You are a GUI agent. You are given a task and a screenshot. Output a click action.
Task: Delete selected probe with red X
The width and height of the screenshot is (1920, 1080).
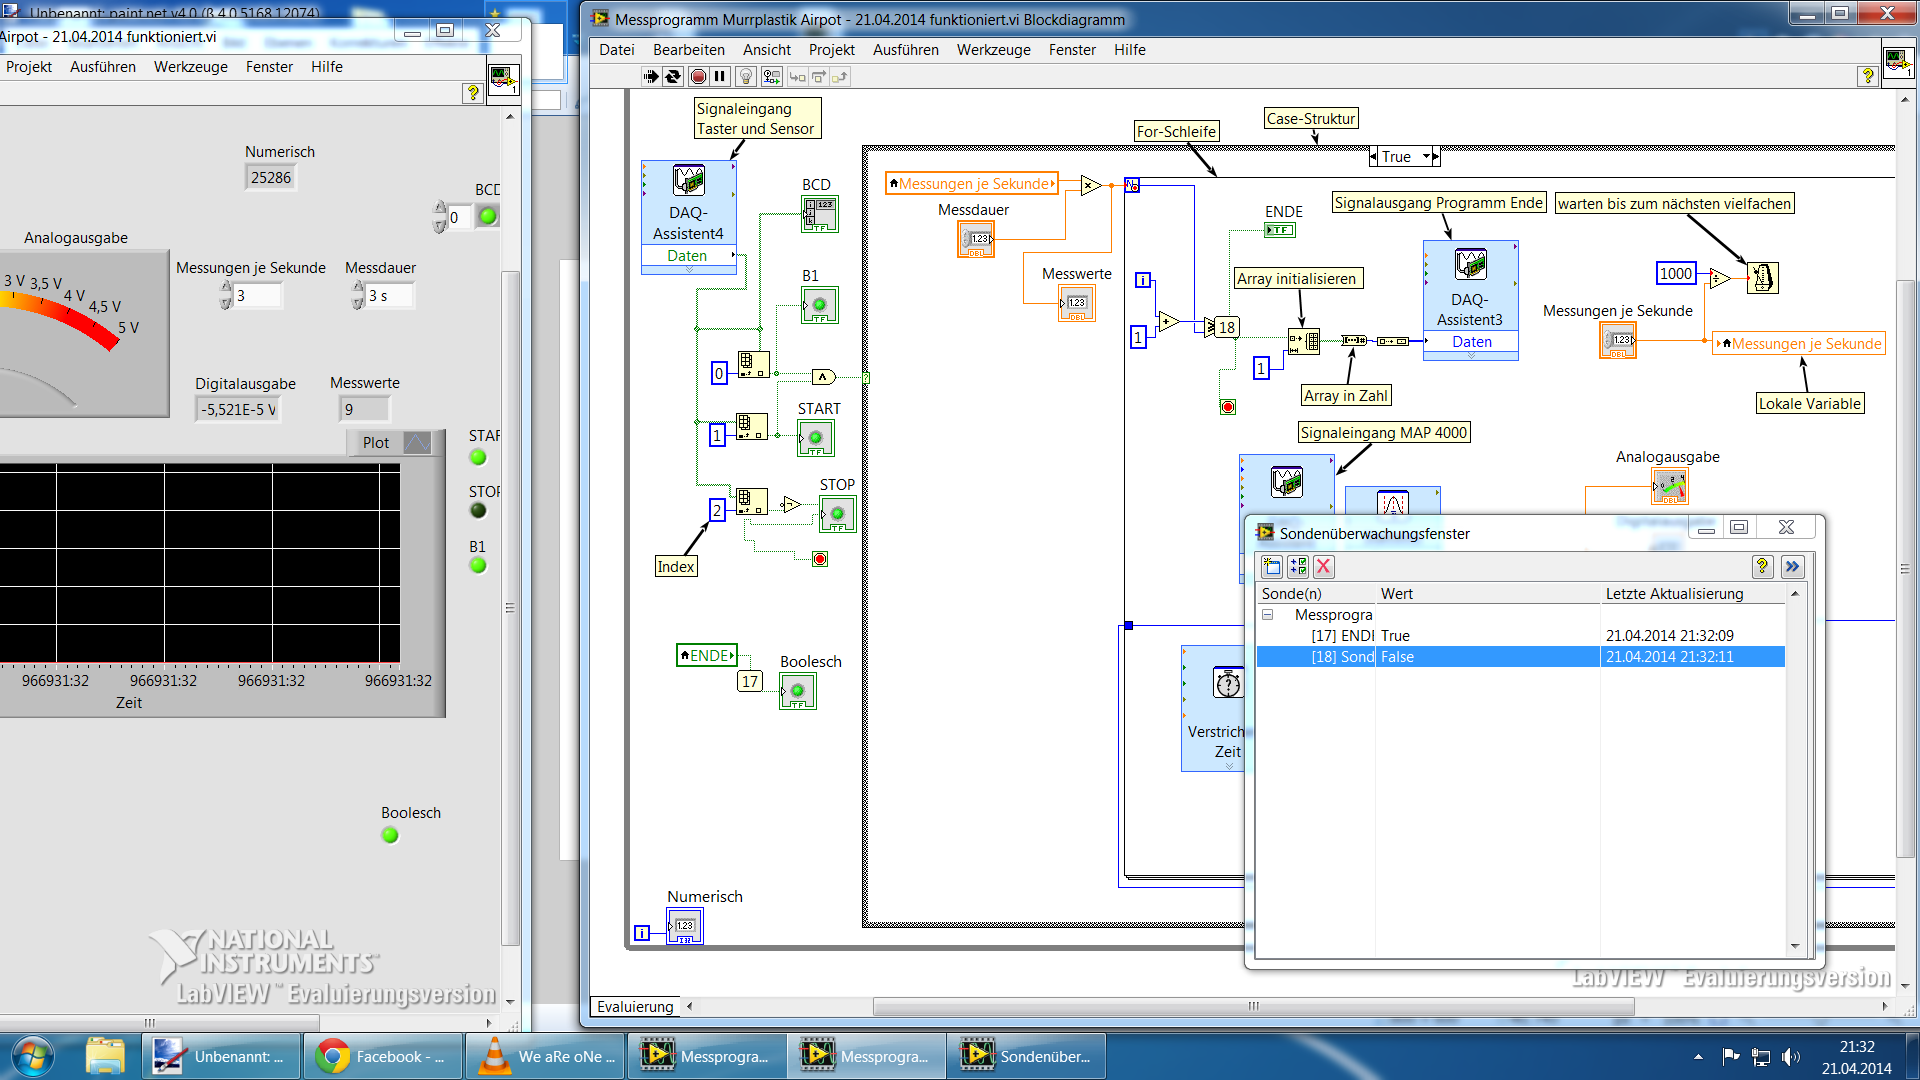[x=1323, y=567]
